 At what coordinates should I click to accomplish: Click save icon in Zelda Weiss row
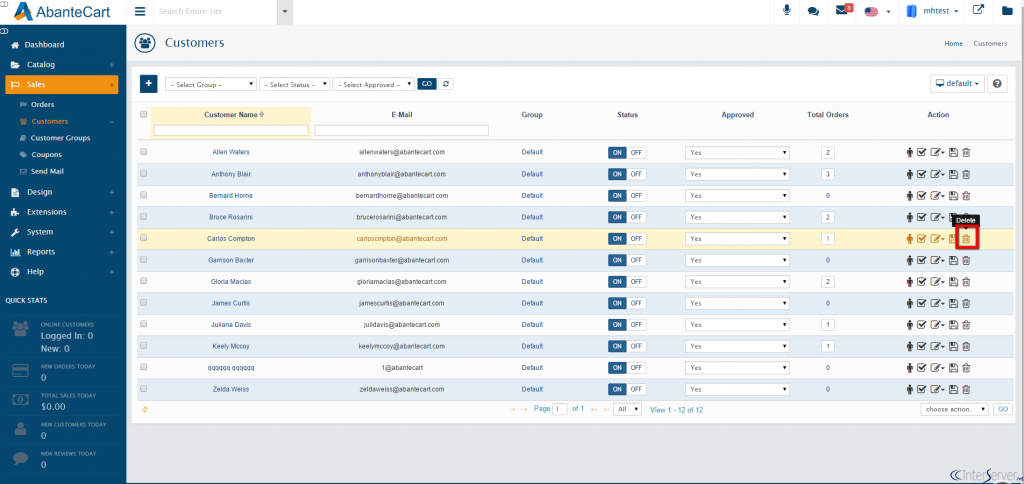tap(953, 389)
